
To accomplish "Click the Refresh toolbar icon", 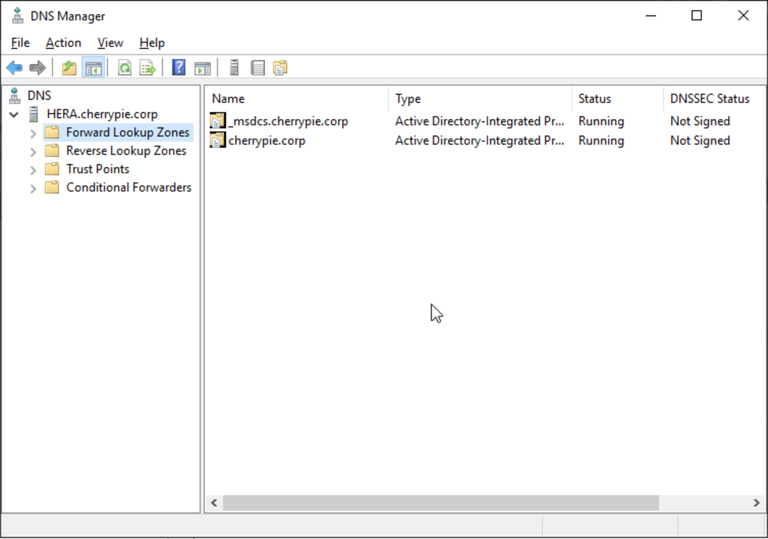I will (x=125, y=68).
